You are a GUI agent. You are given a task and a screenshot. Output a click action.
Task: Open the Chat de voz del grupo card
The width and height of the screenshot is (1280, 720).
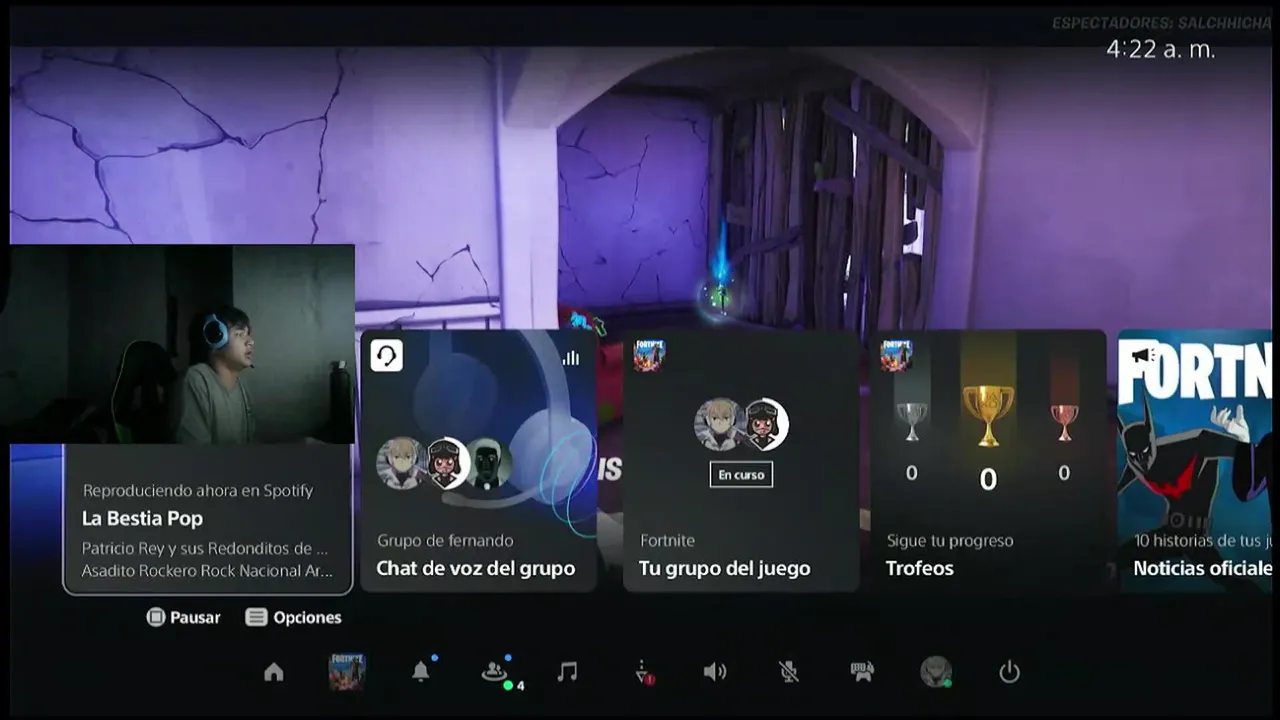(x=478, y=461)
